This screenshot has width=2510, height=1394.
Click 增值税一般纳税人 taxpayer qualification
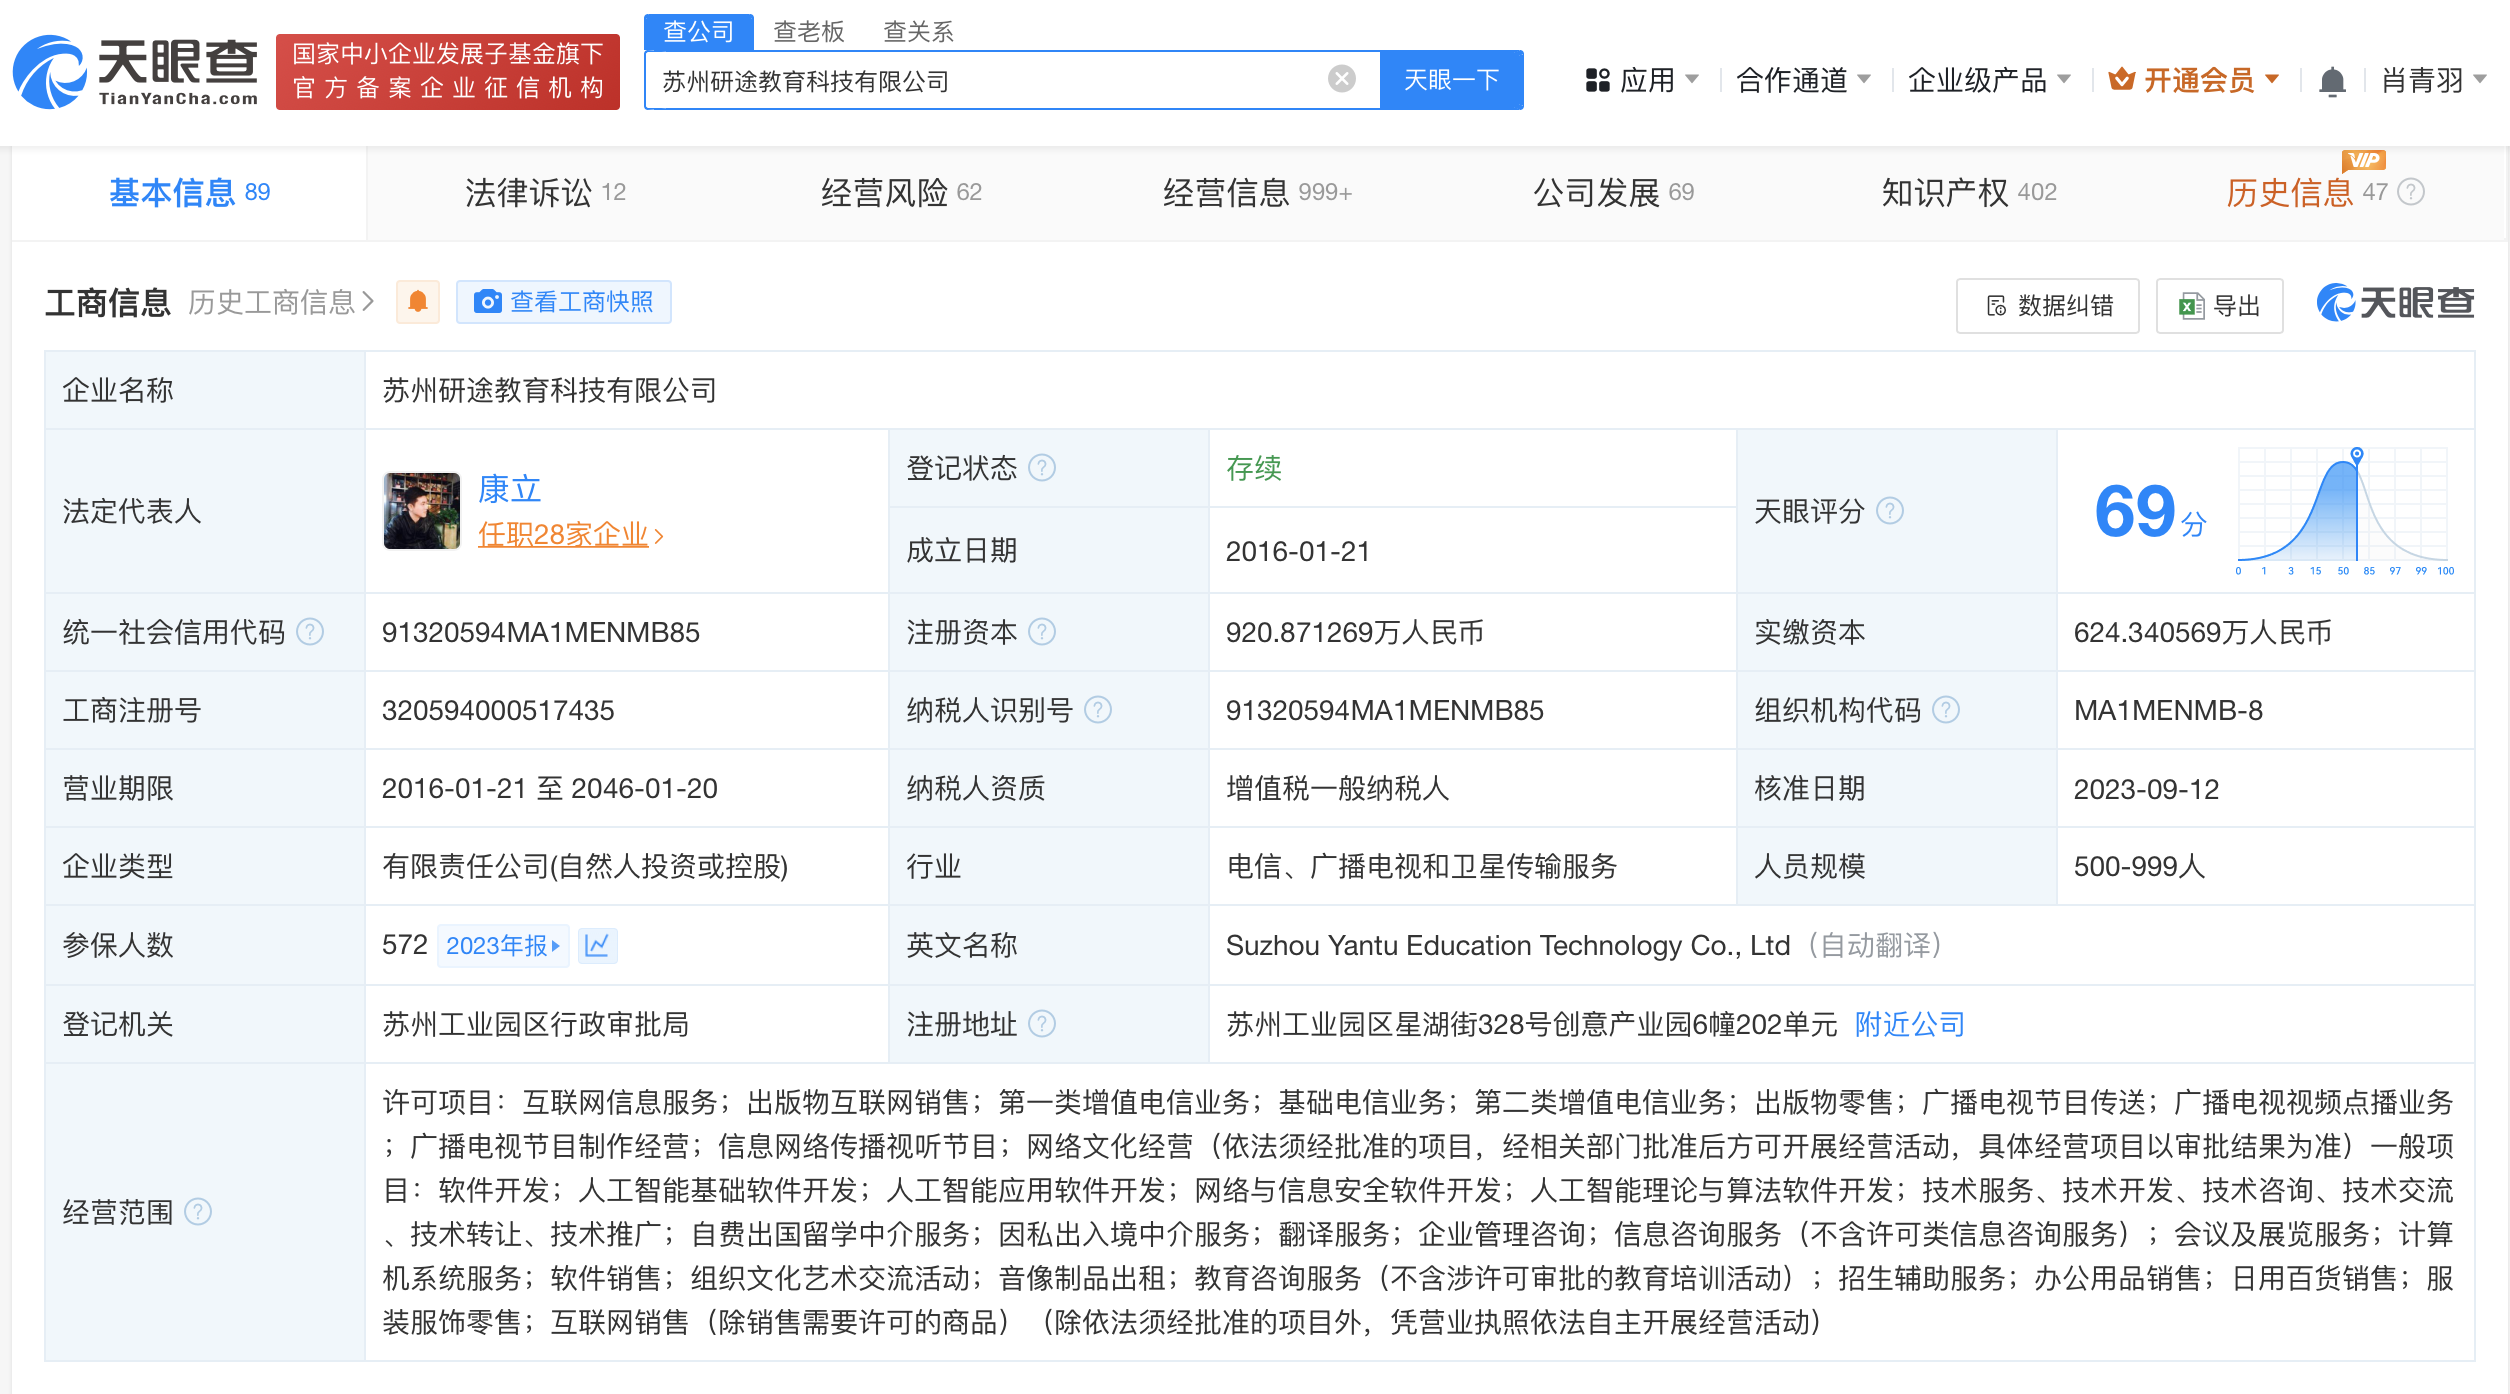(x=1338, y=788)
